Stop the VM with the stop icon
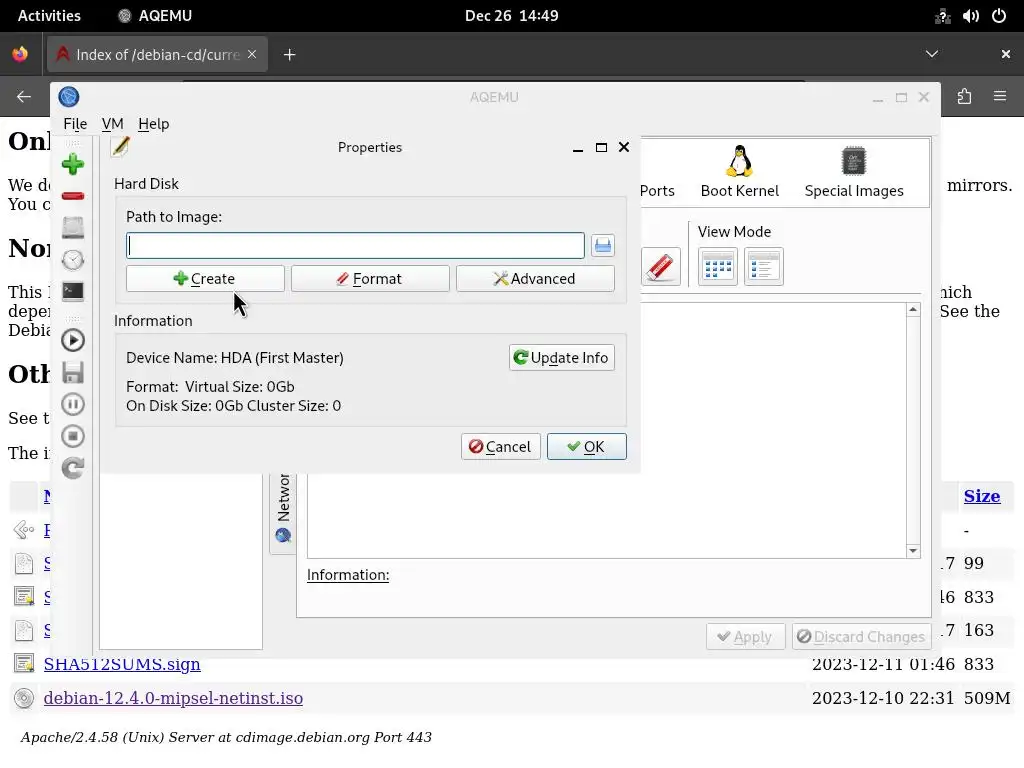 pyautogui.click(x=72, y=436)
